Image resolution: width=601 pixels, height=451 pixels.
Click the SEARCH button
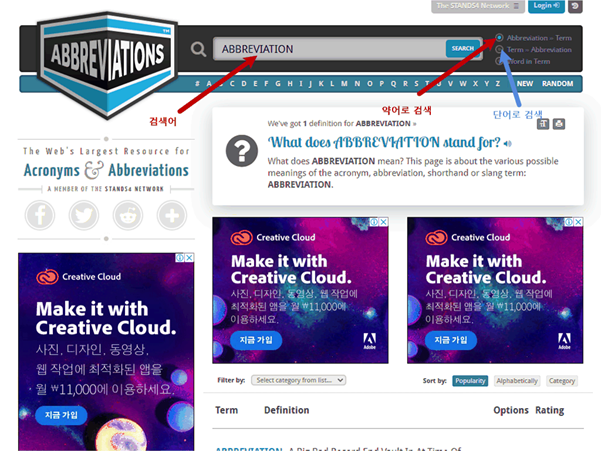[x=463, y=49]
